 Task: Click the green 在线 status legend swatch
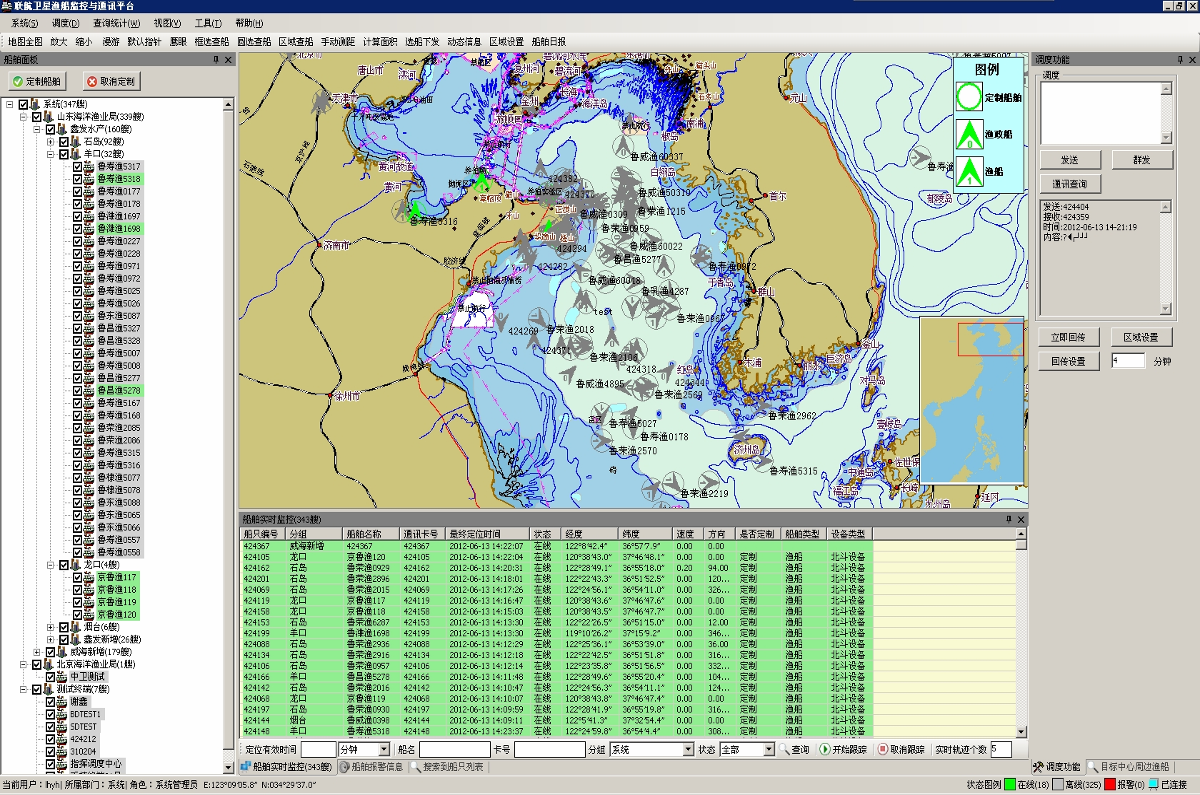pyautogui.click(x=1010, y=785)
